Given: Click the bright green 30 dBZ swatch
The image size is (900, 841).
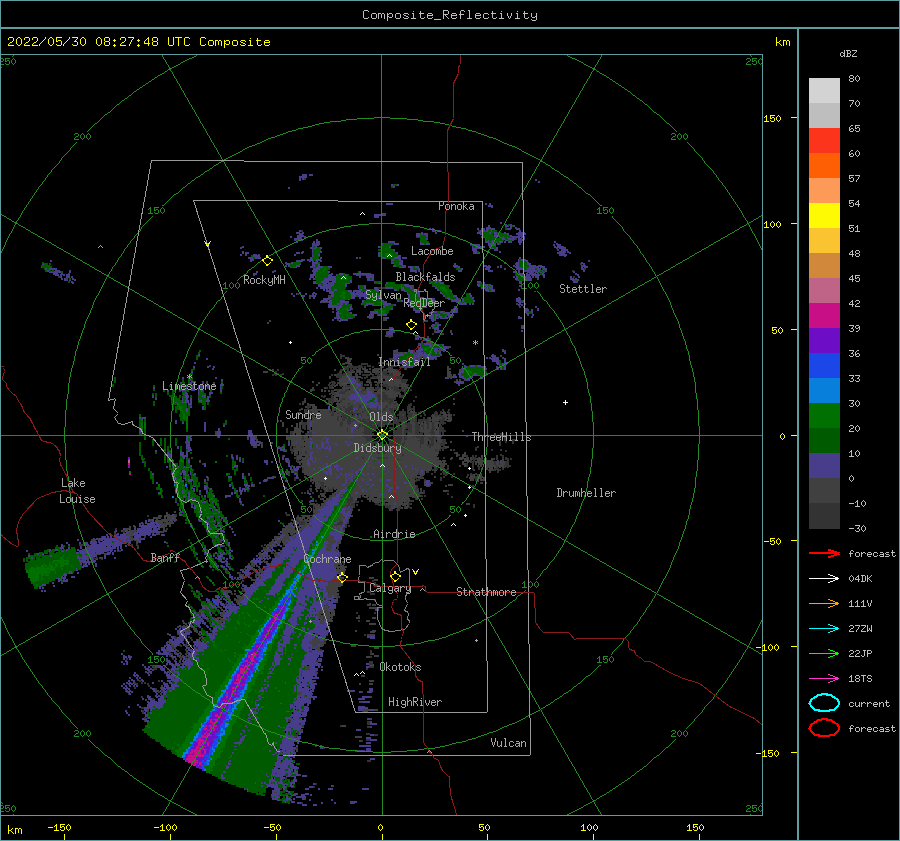Looking at the screenshot, I should [824, 416].
